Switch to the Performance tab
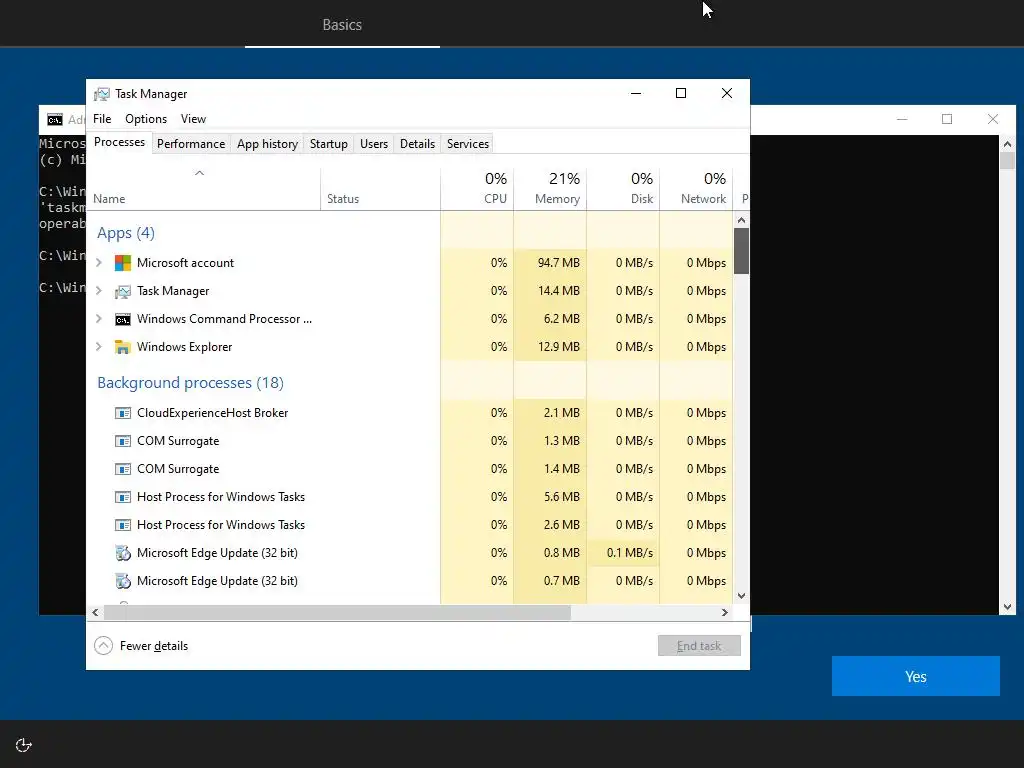 pyautogui.click(x=191, y=144)
